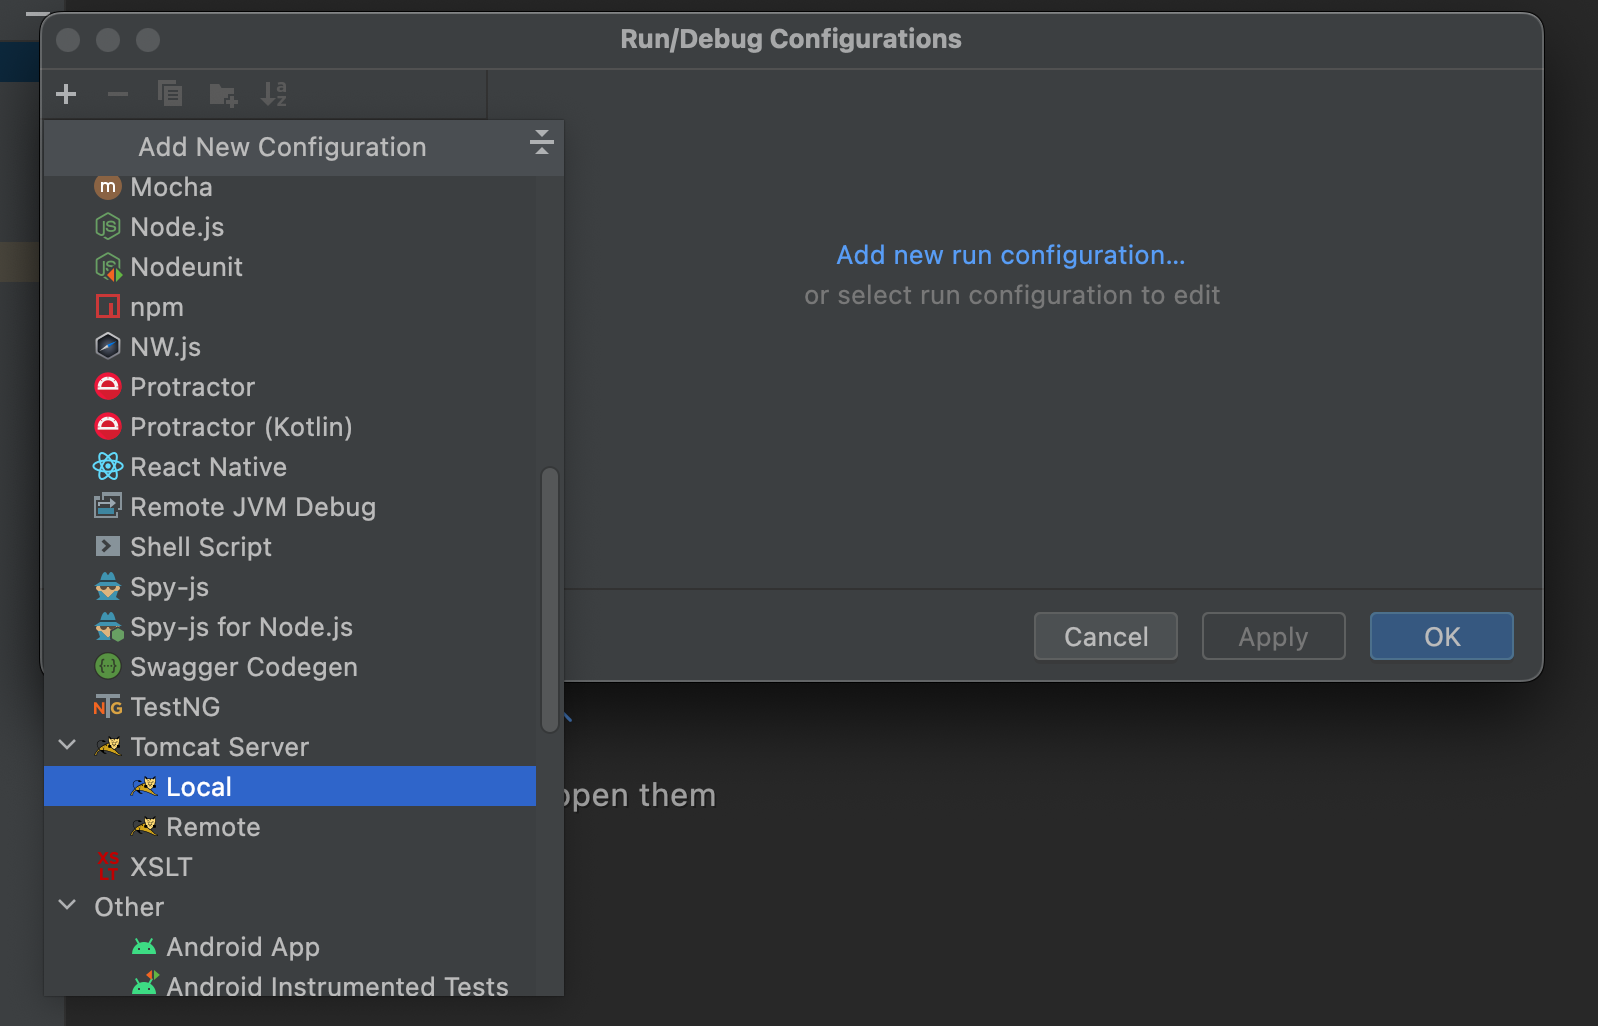
Task: Click the Spy-js for Node.js icon
Action: point(109,627)
